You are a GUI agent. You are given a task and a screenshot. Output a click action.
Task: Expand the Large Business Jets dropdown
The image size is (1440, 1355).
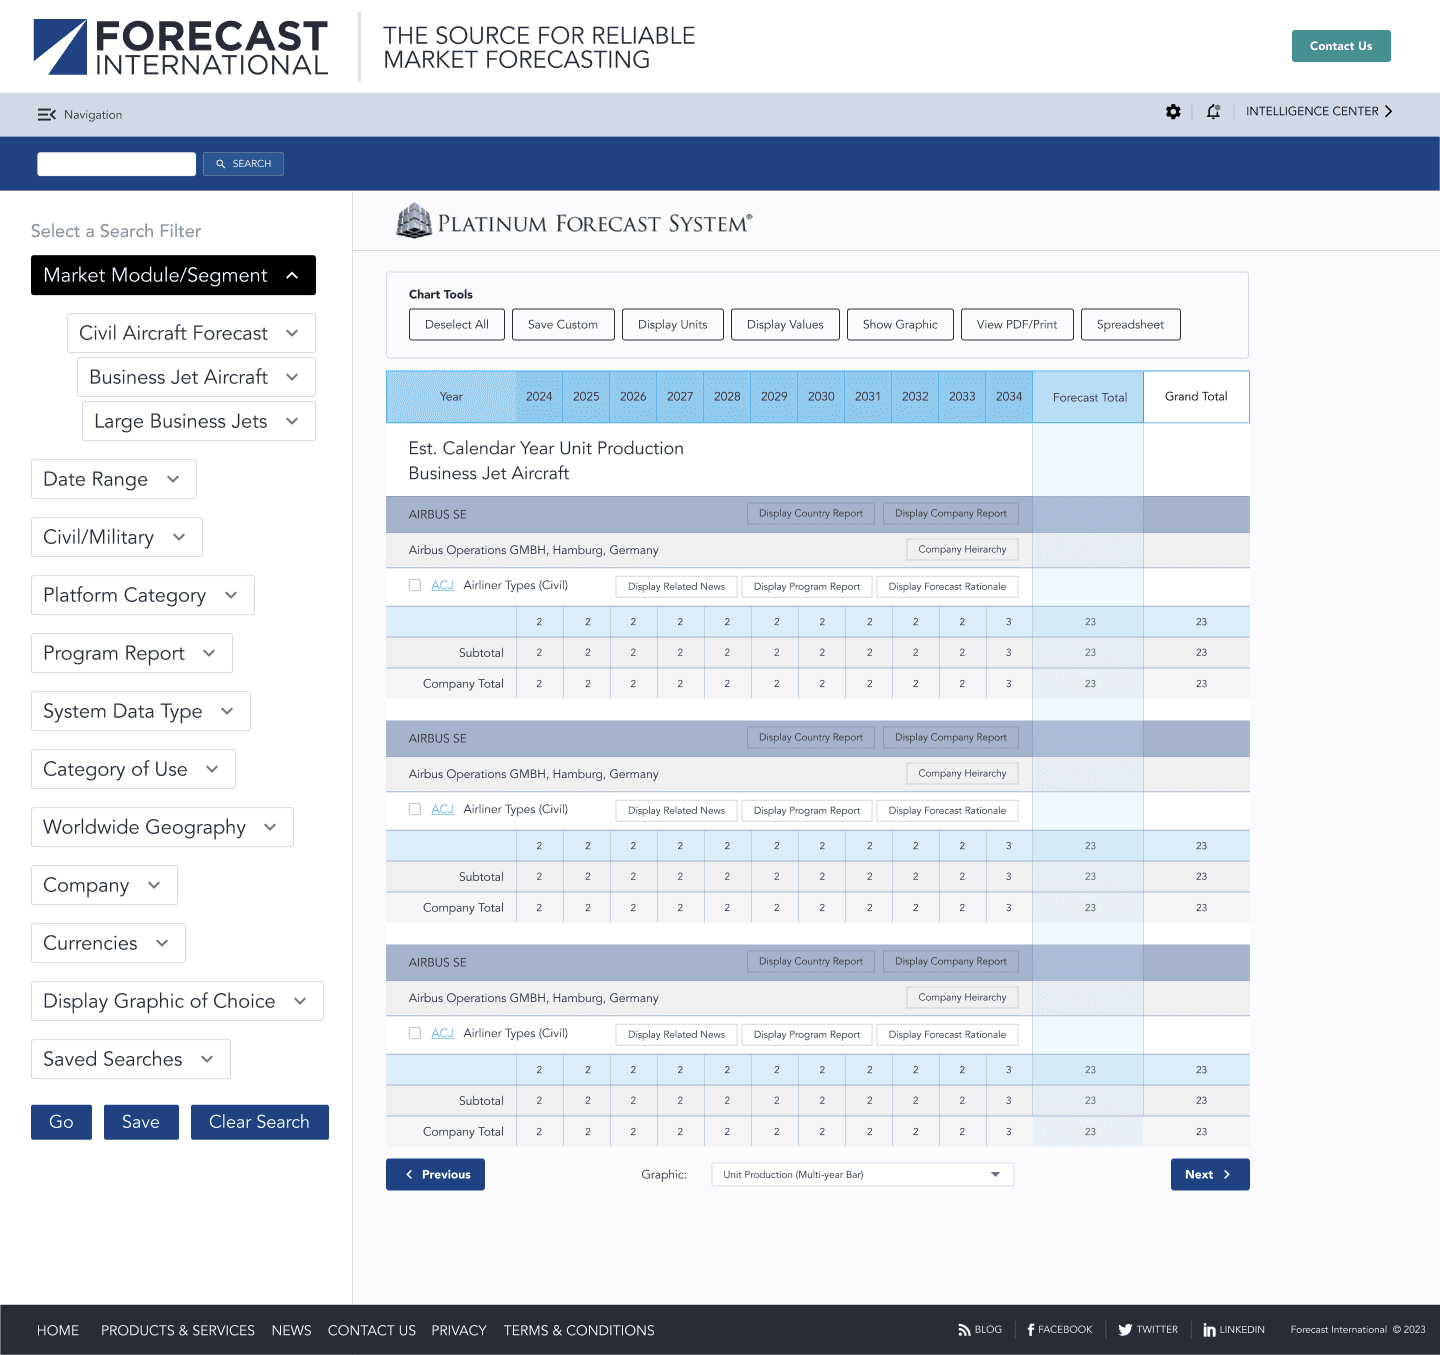[x=199, y=421]
